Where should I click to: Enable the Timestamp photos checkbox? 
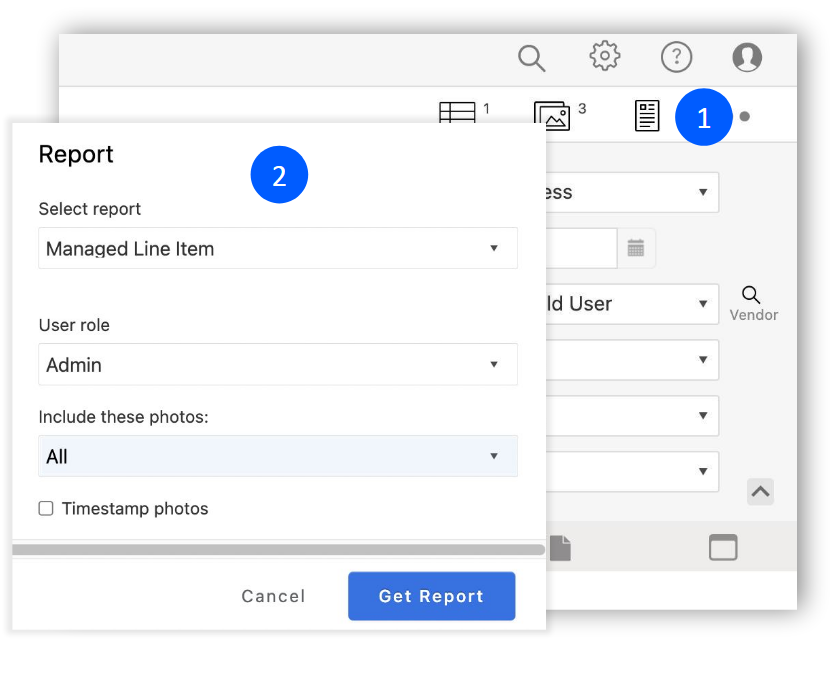pyautogui.click(x=46, y=509)
